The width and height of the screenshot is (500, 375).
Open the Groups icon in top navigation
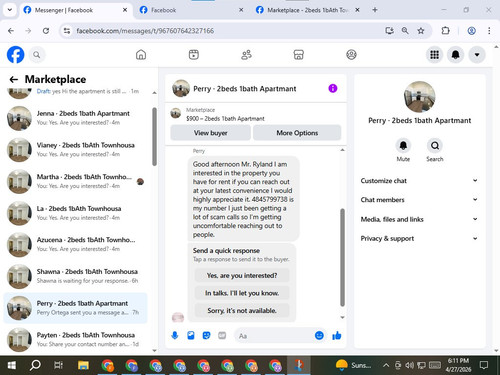tap(351, 55)
